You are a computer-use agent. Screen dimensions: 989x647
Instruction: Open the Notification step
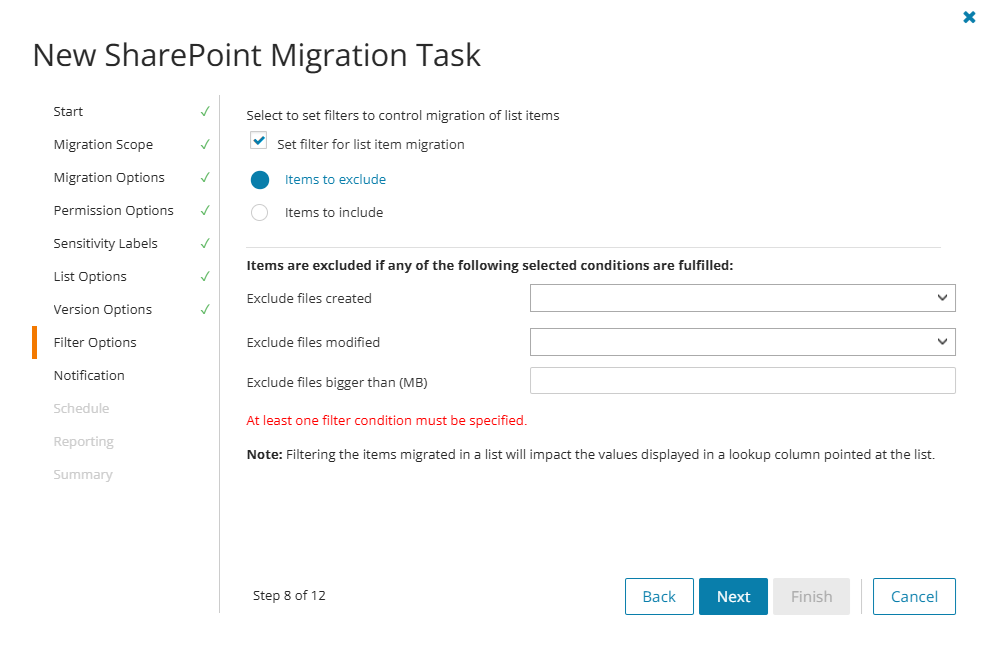pos(89,375)
